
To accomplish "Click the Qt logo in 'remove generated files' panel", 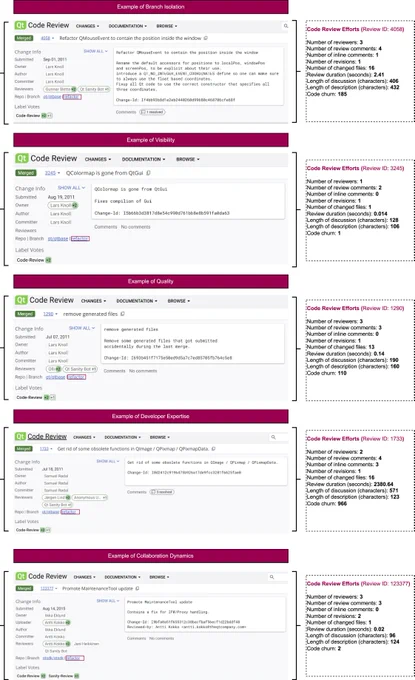I will point(21,300).
